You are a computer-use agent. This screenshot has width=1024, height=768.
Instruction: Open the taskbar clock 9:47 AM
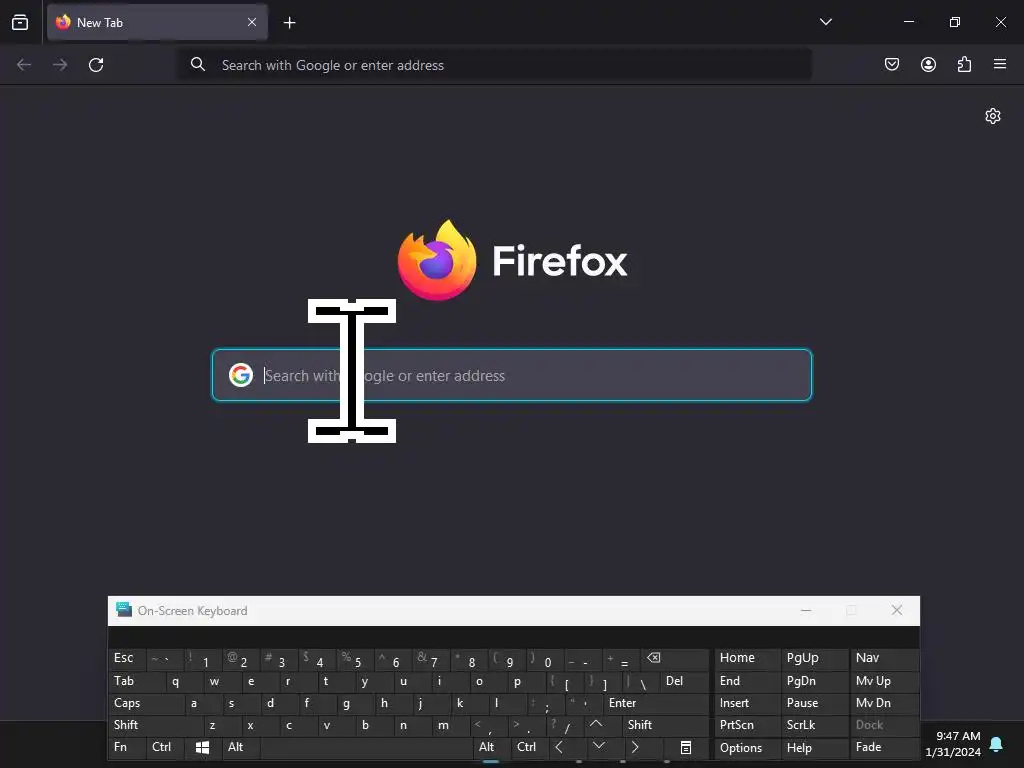click(953, 744)
